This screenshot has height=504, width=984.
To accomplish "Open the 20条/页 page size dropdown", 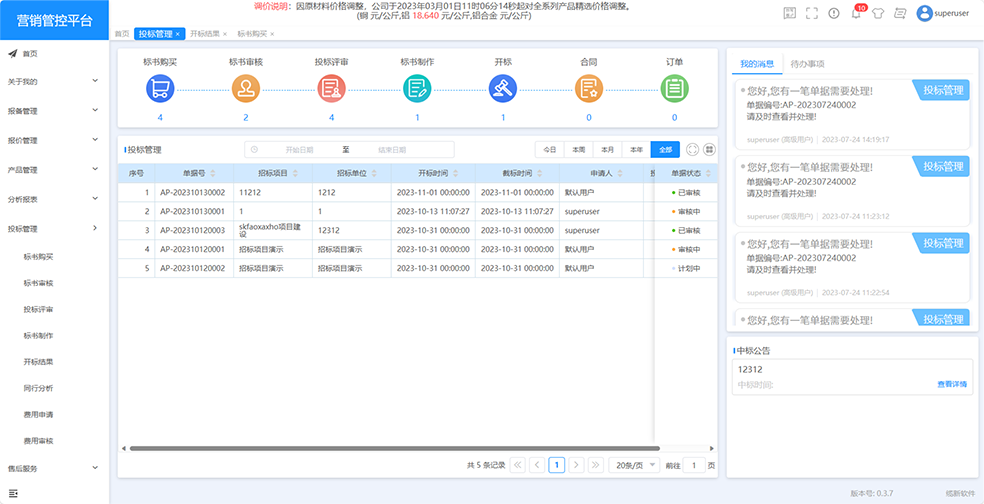I will point(634,465).
